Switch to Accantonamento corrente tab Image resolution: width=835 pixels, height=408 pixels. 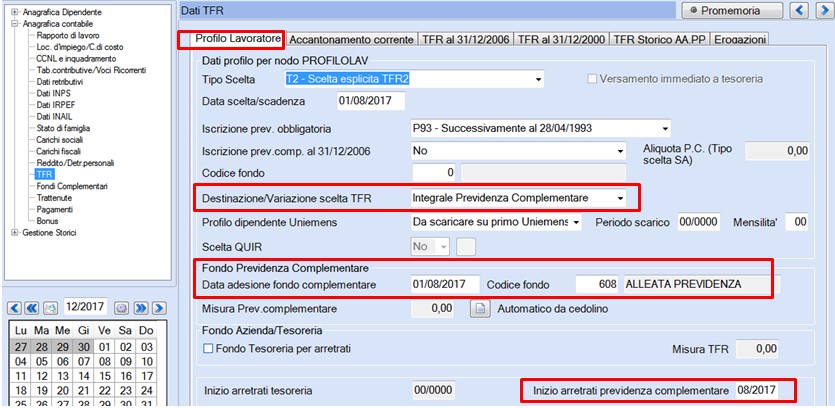coord(352,40)
